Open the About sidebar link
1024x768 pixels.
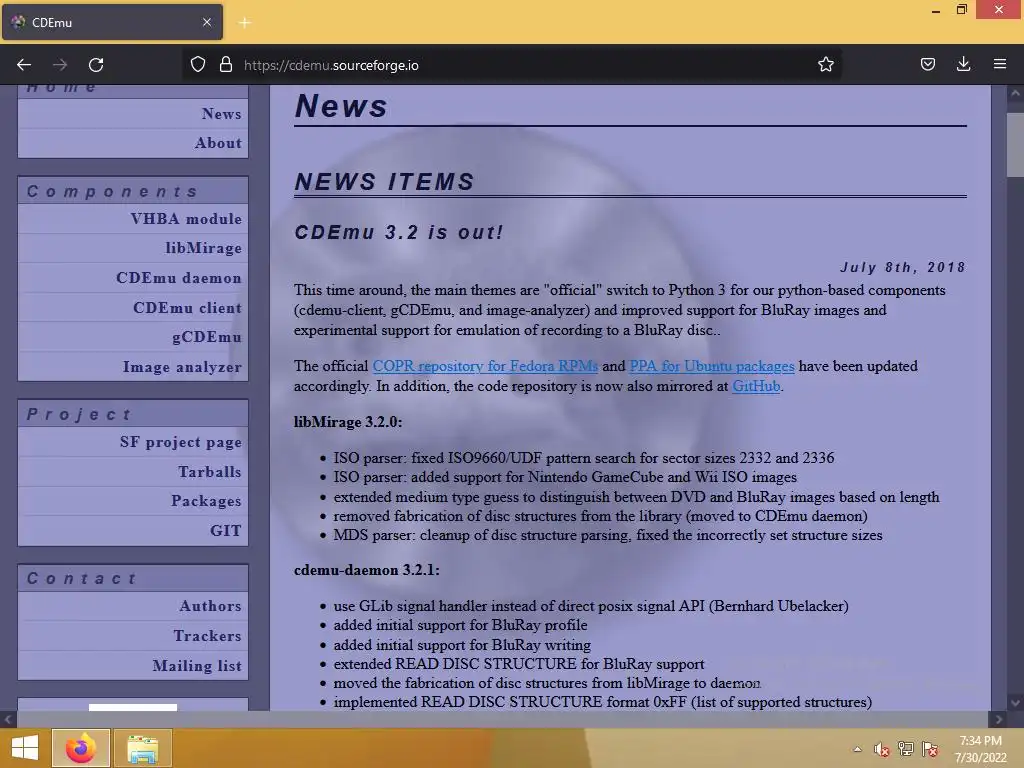click(218, 143)
